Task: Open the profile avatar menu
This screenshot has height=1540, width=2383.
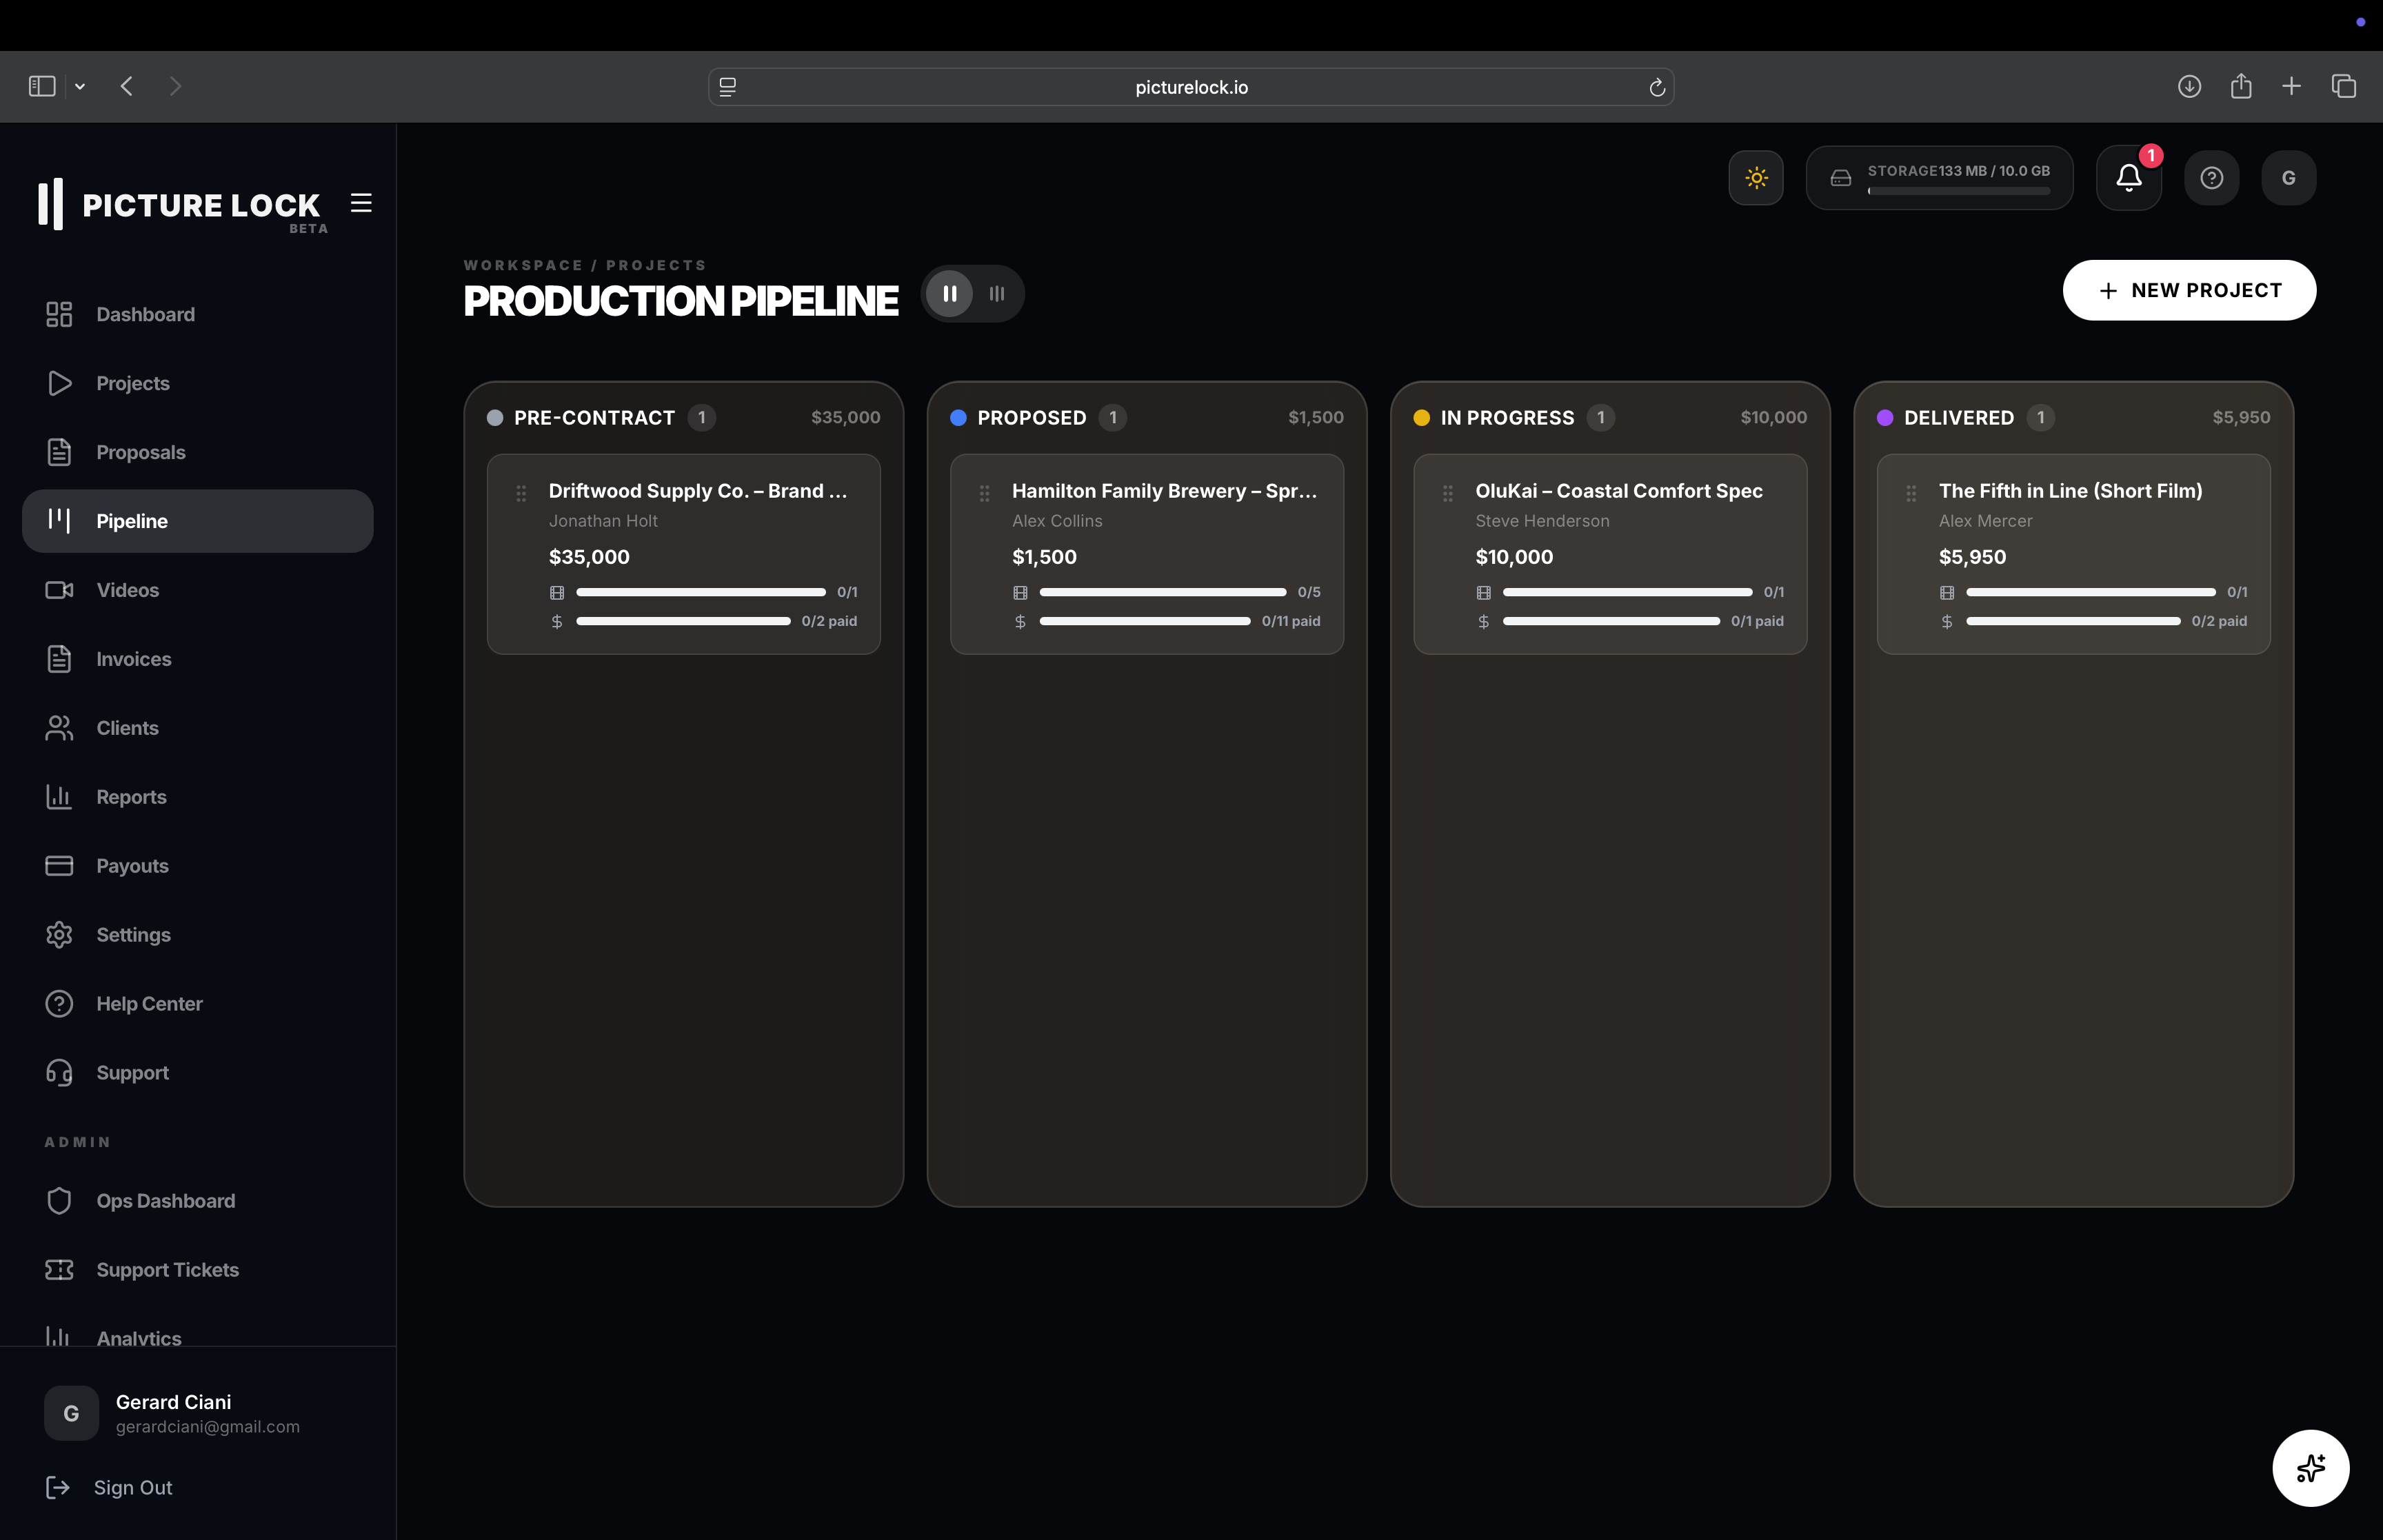Action: 2288,177
